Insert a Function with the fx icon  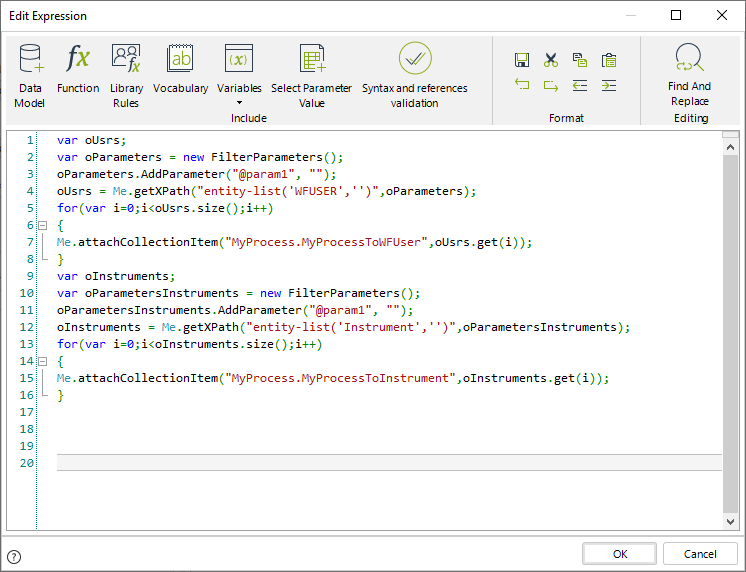pos(78,68)
